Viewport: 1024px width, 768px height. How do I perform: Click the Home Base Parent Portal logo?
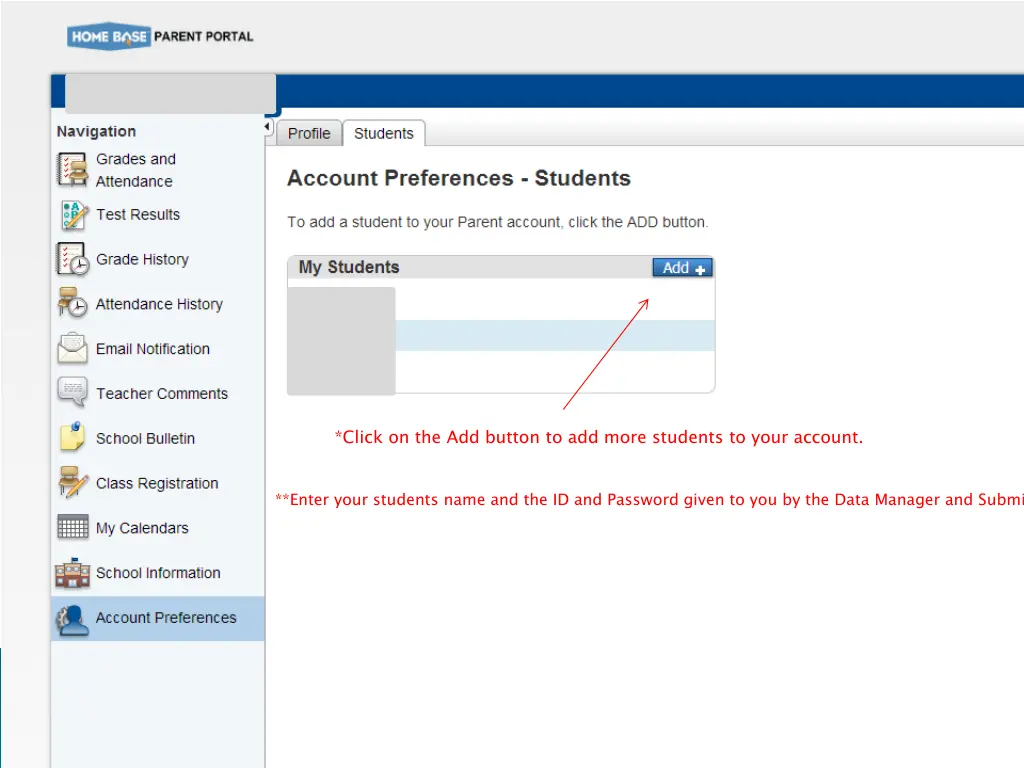pyautogui.click(x=160, y=37)
